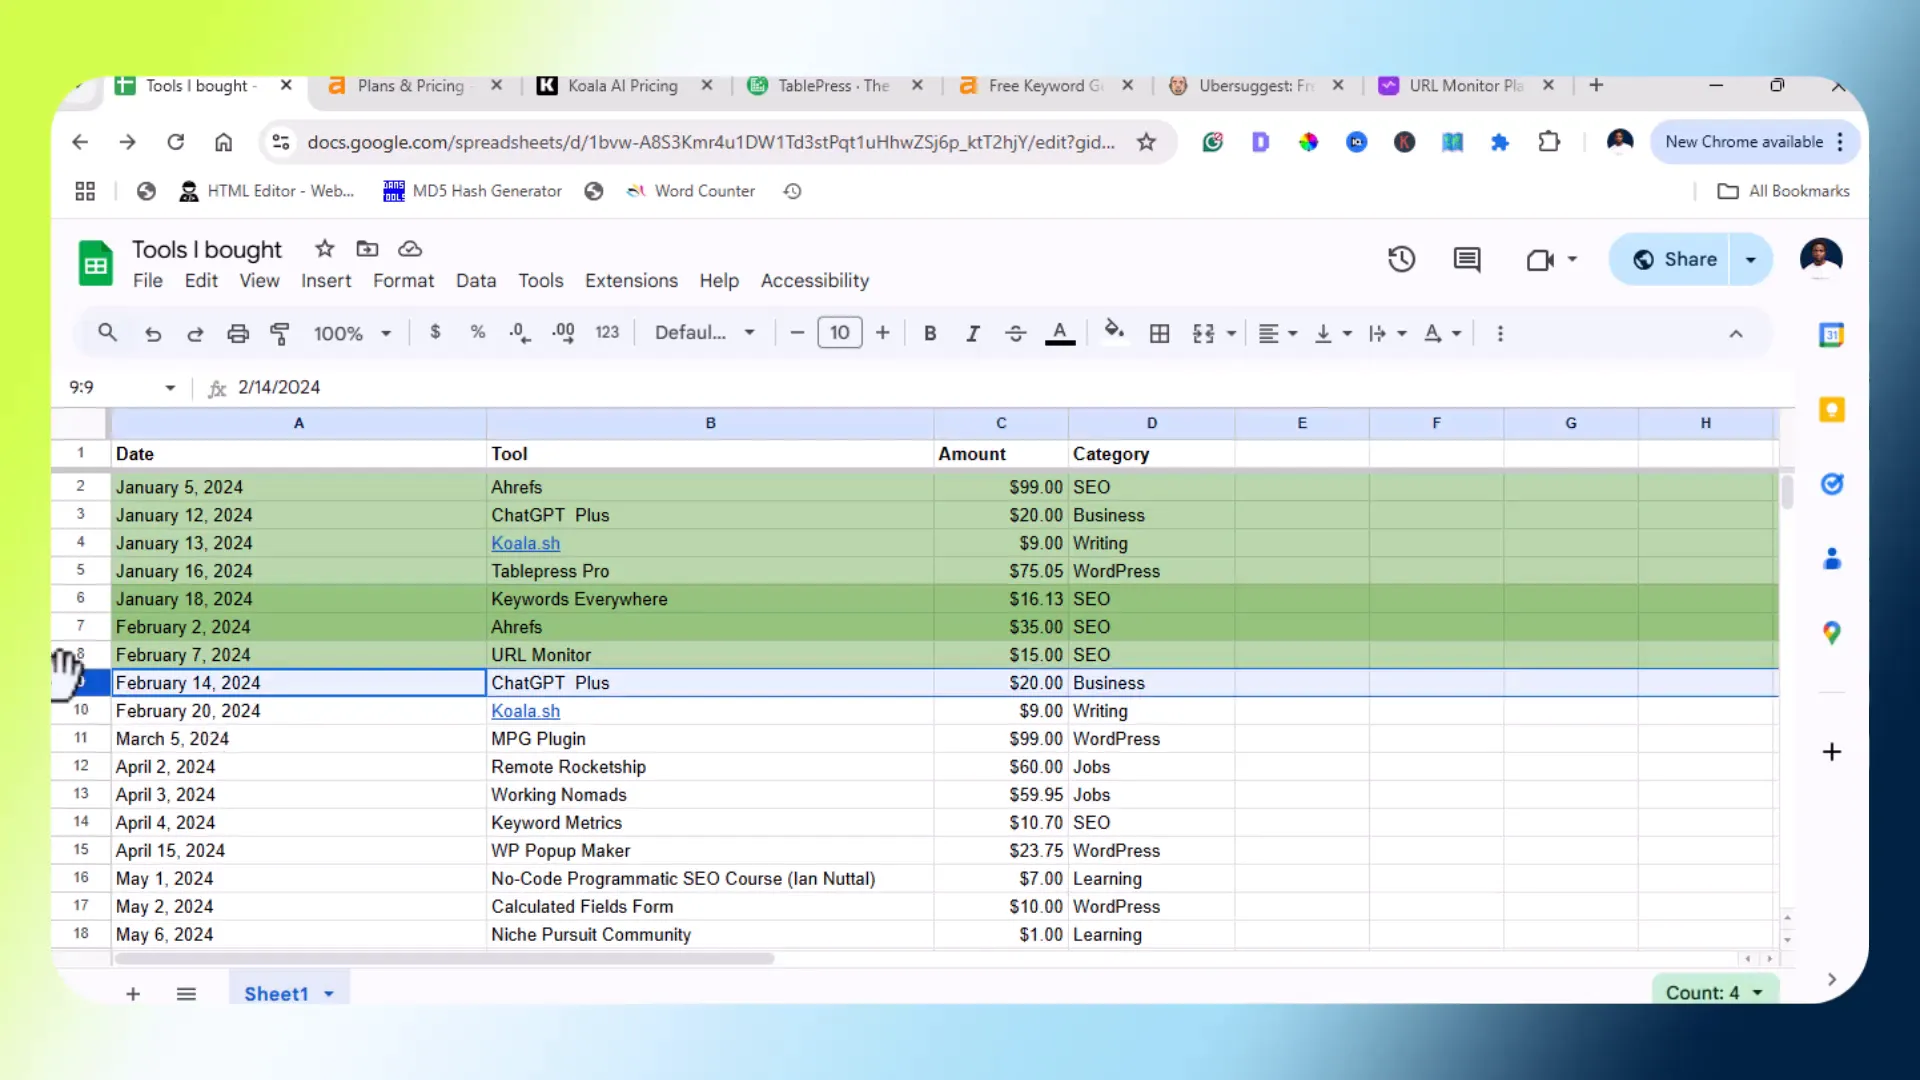1920x1080 pixels.
Task: Open the Insert menu
Action: click(326, 281)
